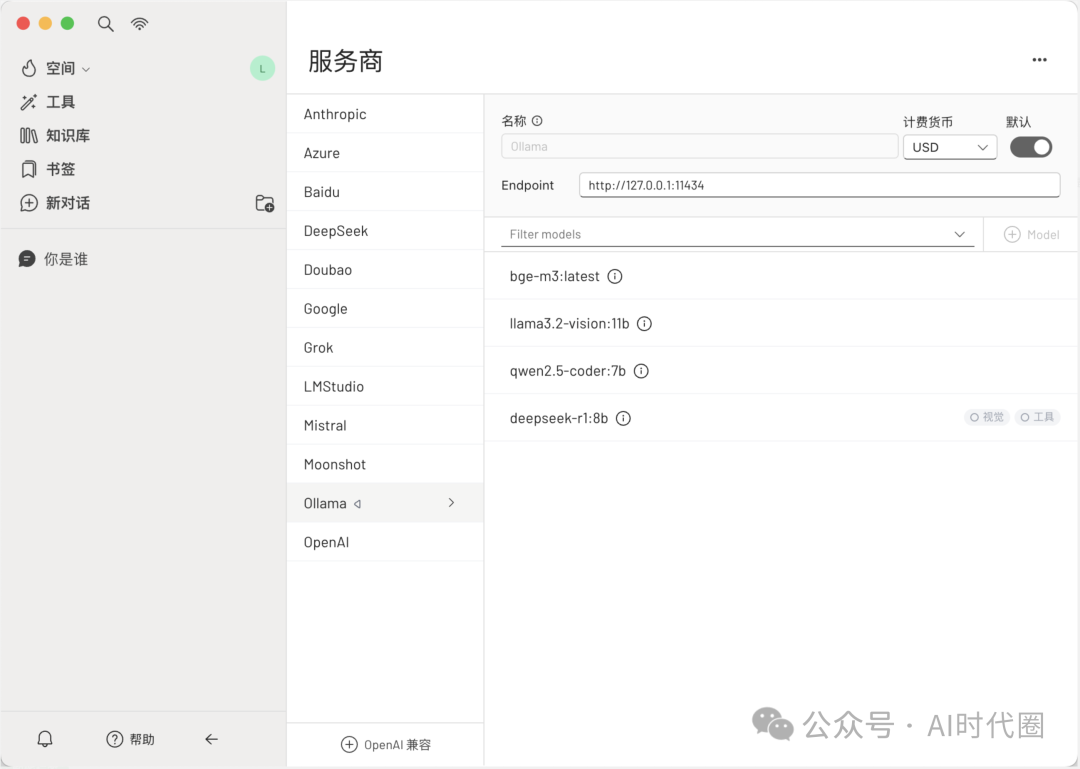Expand the Filter models dropdown arrow

point(959,234)
